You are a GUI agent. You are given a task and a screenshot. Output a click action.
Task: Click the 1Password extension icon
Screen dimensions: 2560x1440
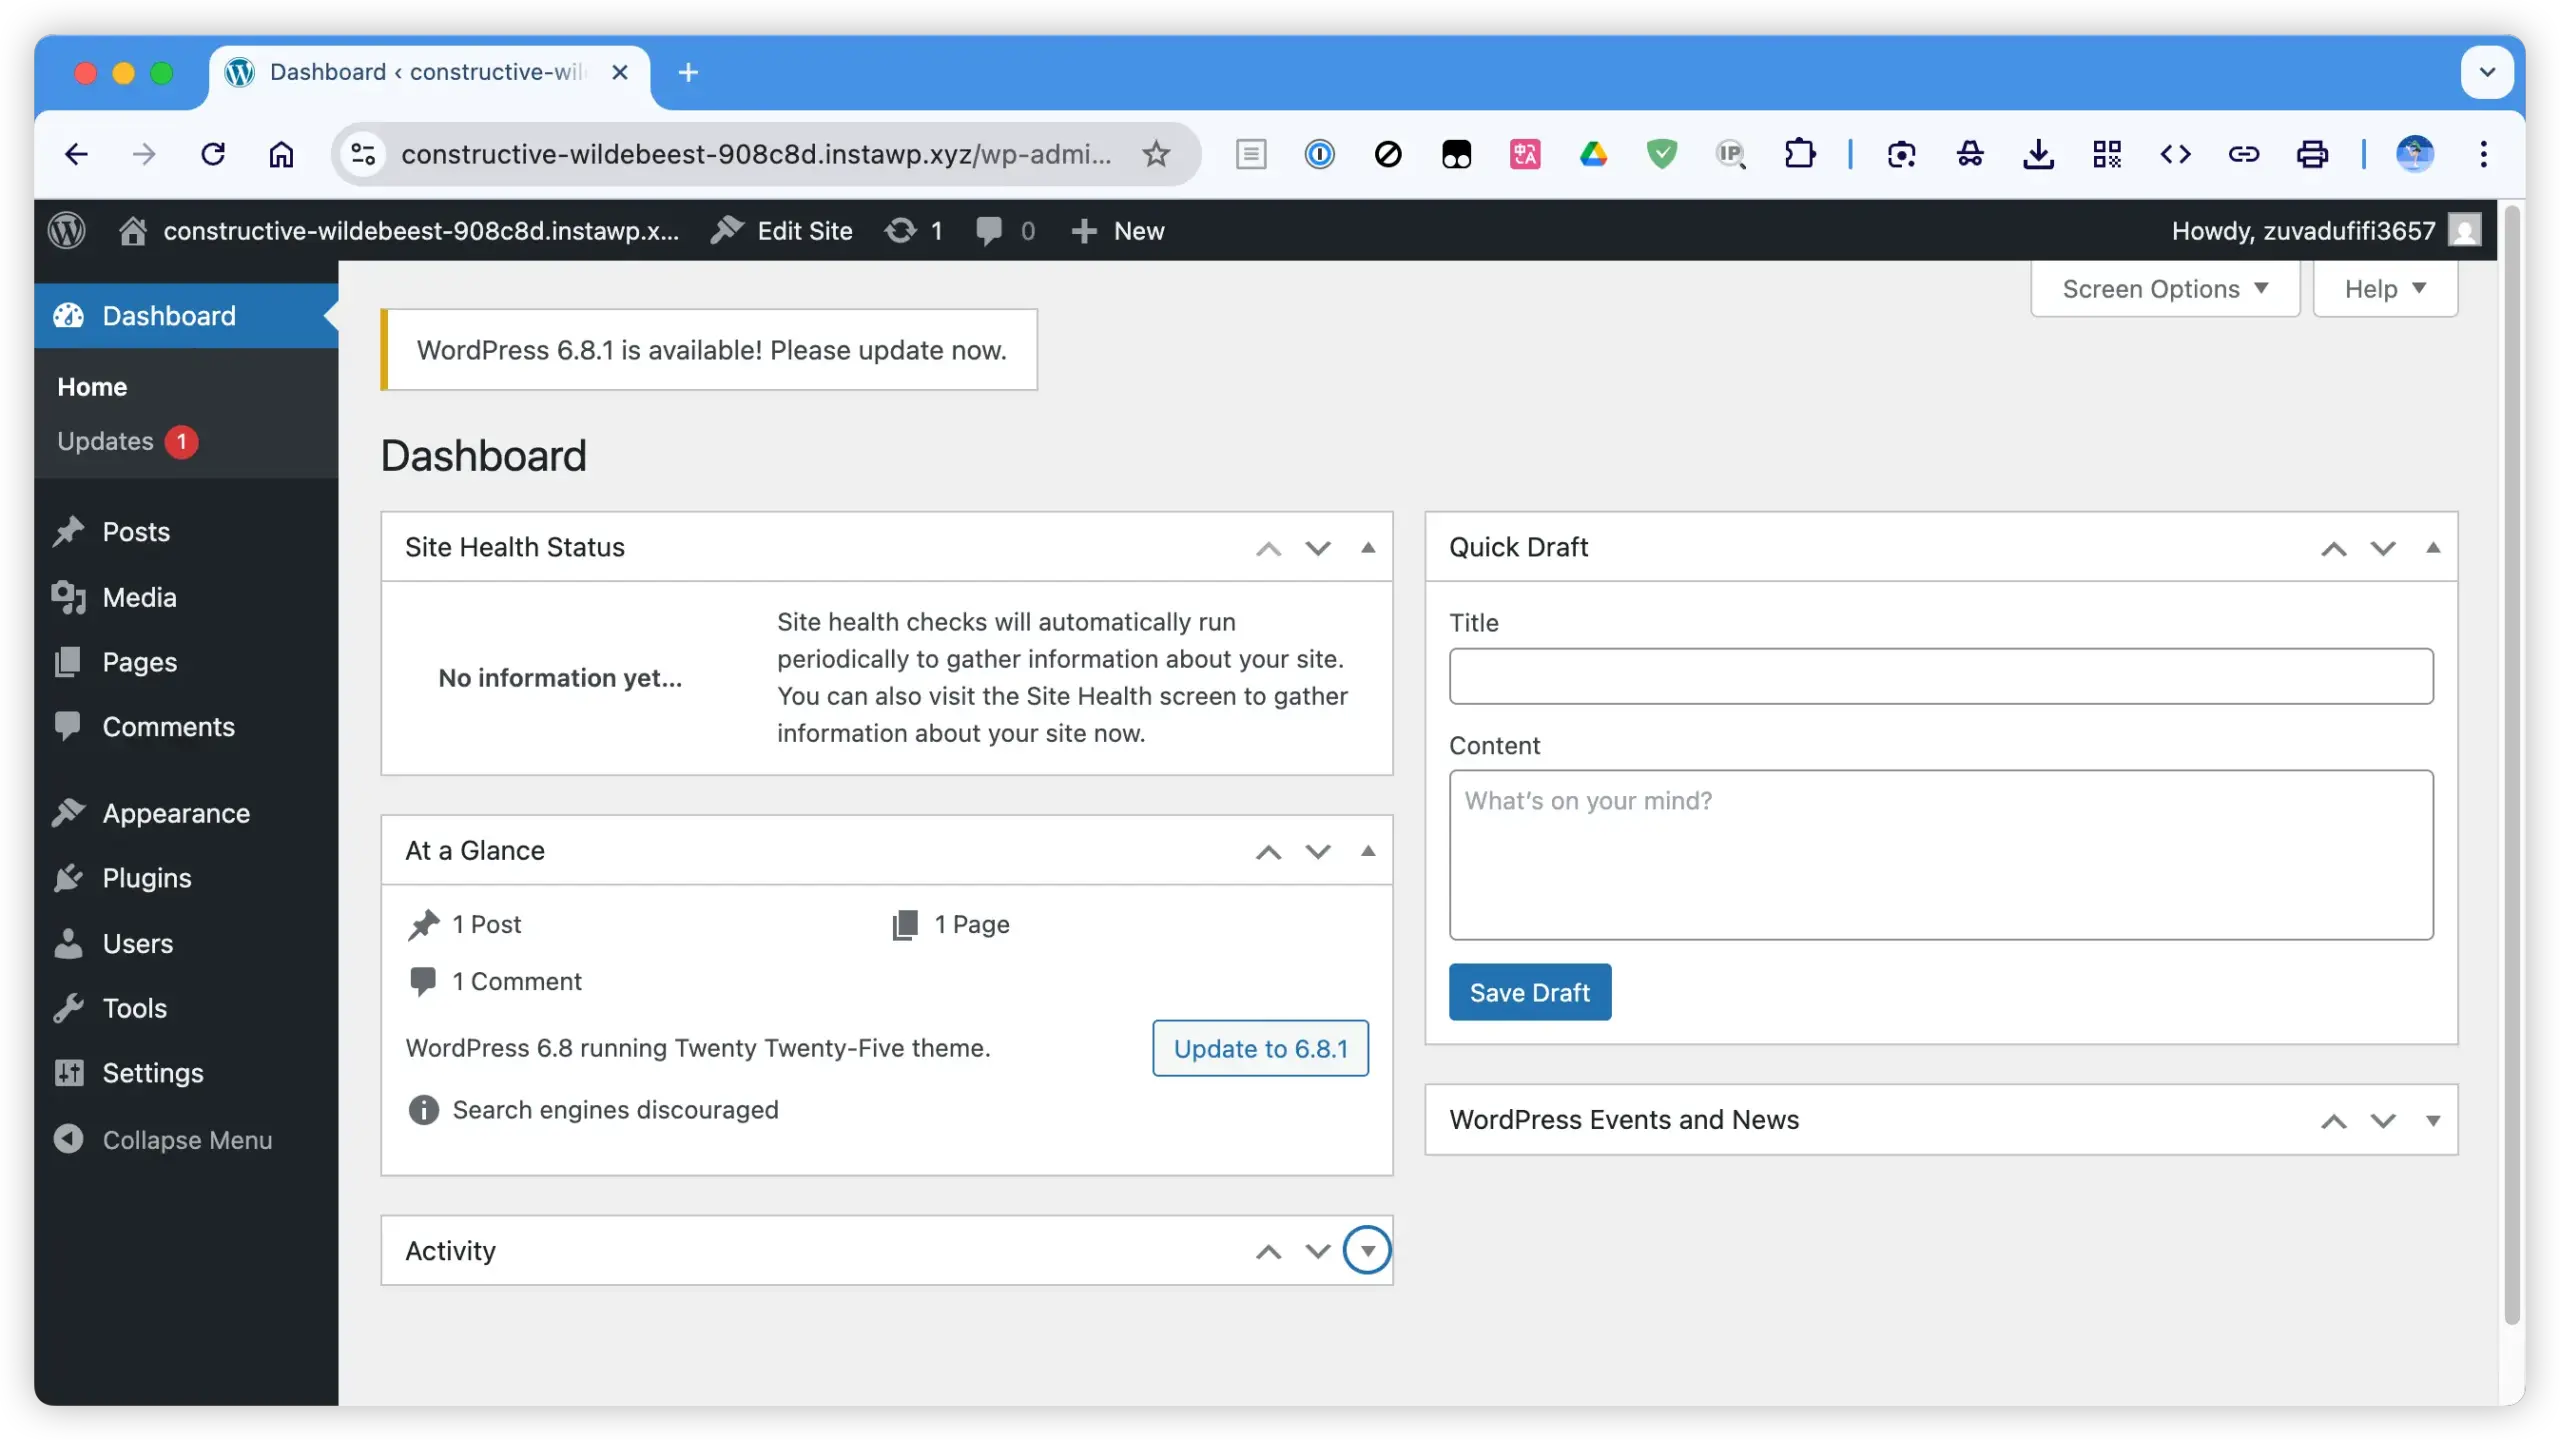tap(1319, 154)
